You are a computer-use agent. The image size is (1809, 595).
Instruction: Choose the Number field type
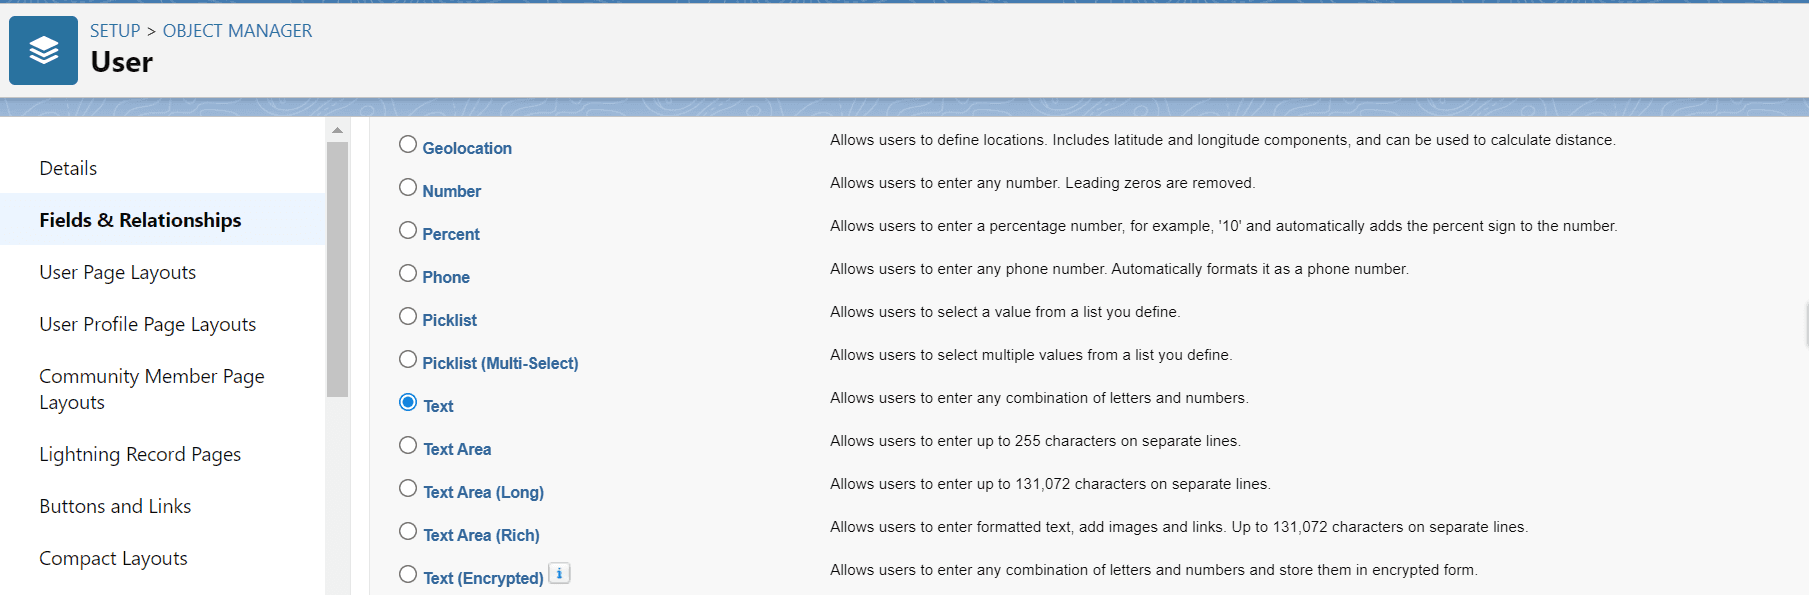408,187
